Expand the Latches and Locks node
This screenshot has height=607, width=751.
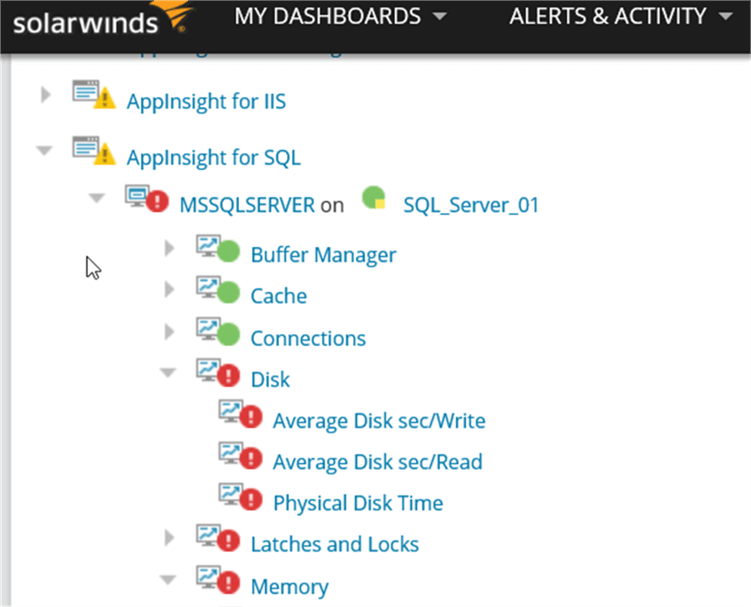(169, 538)
